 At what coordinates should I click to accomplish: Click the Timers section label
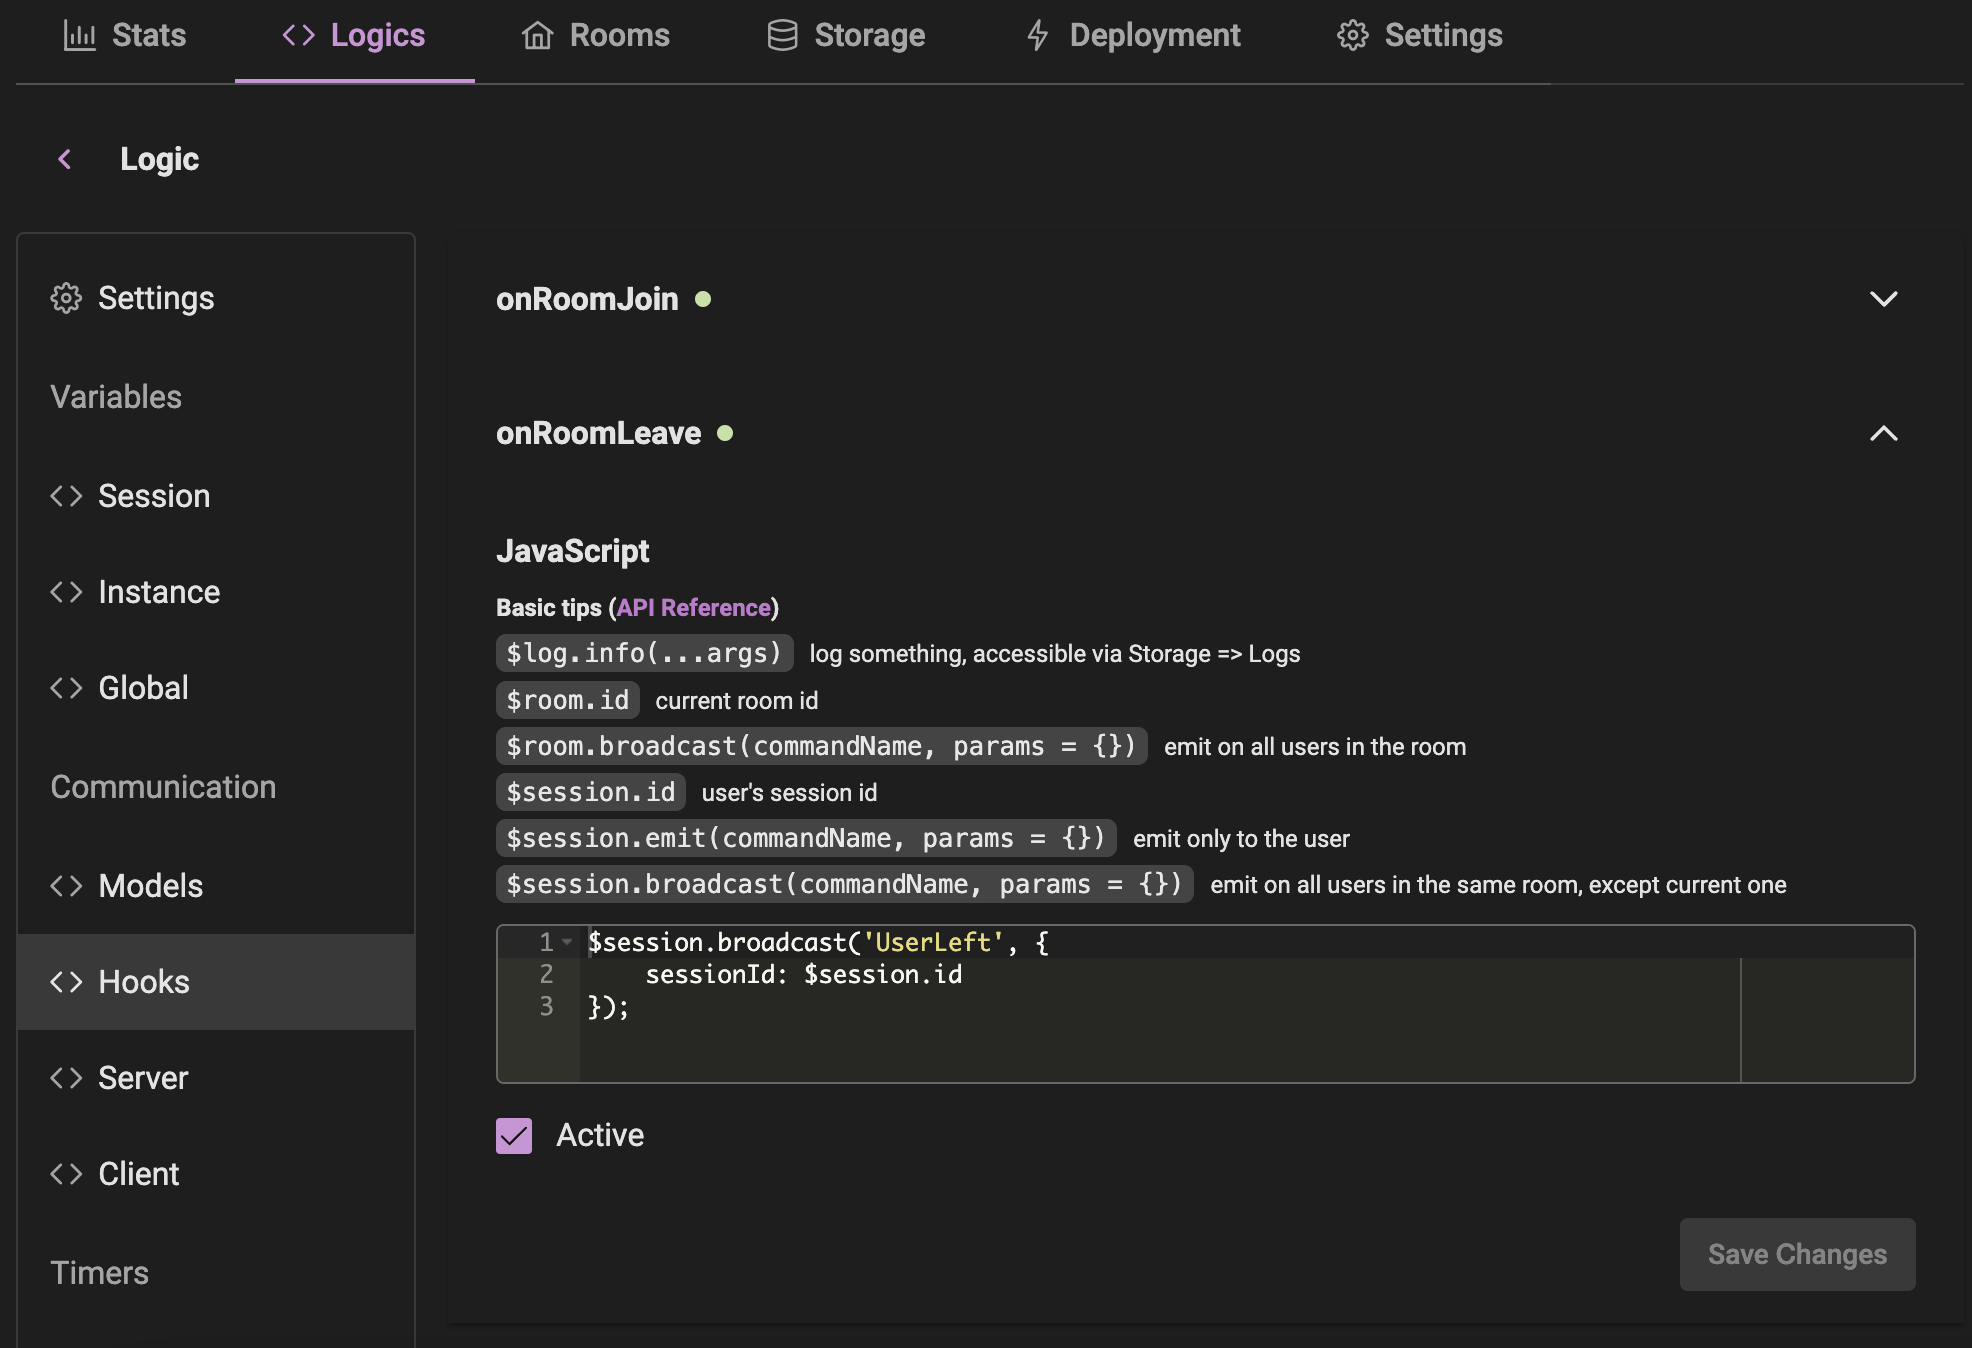[99, 1273]
